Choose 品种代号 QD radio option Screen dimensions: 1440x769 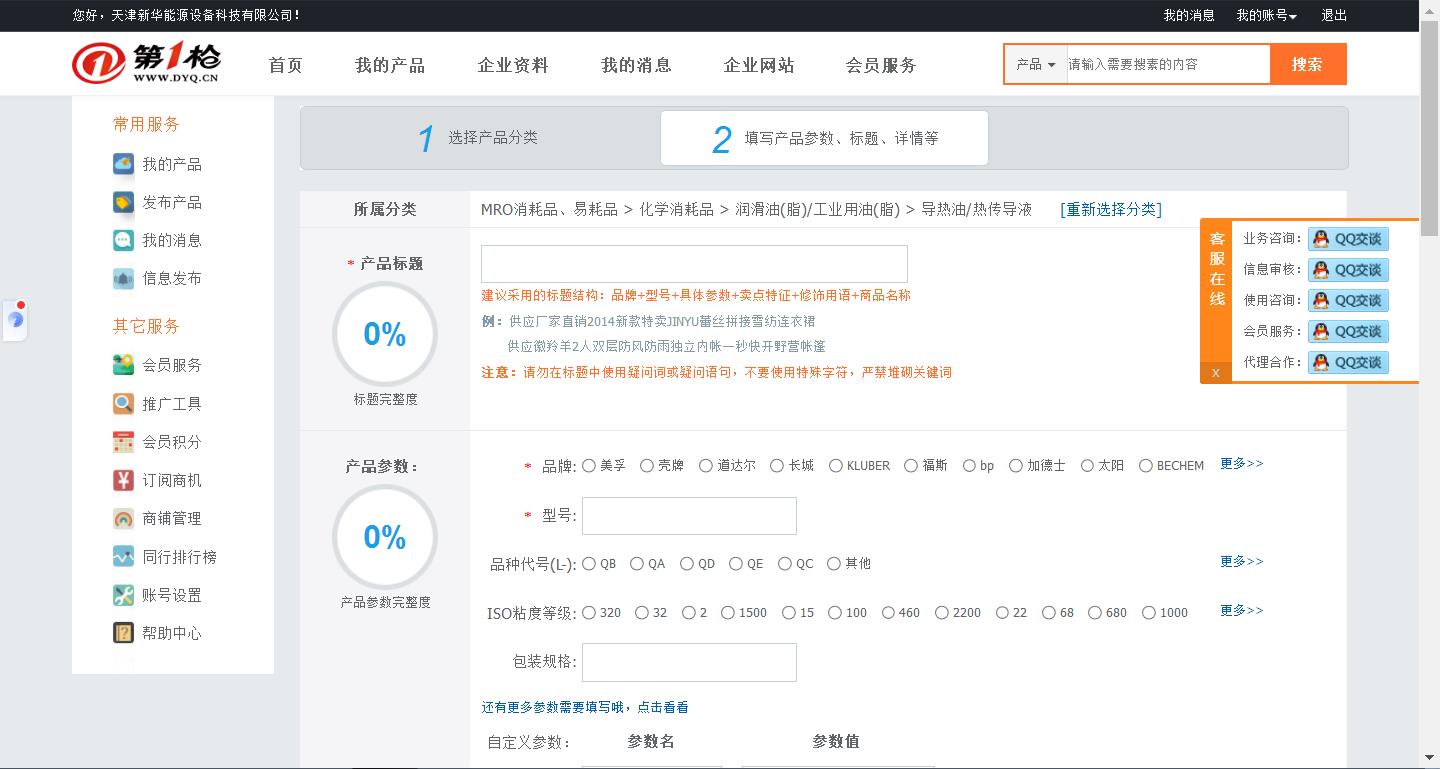coord(687,563)
